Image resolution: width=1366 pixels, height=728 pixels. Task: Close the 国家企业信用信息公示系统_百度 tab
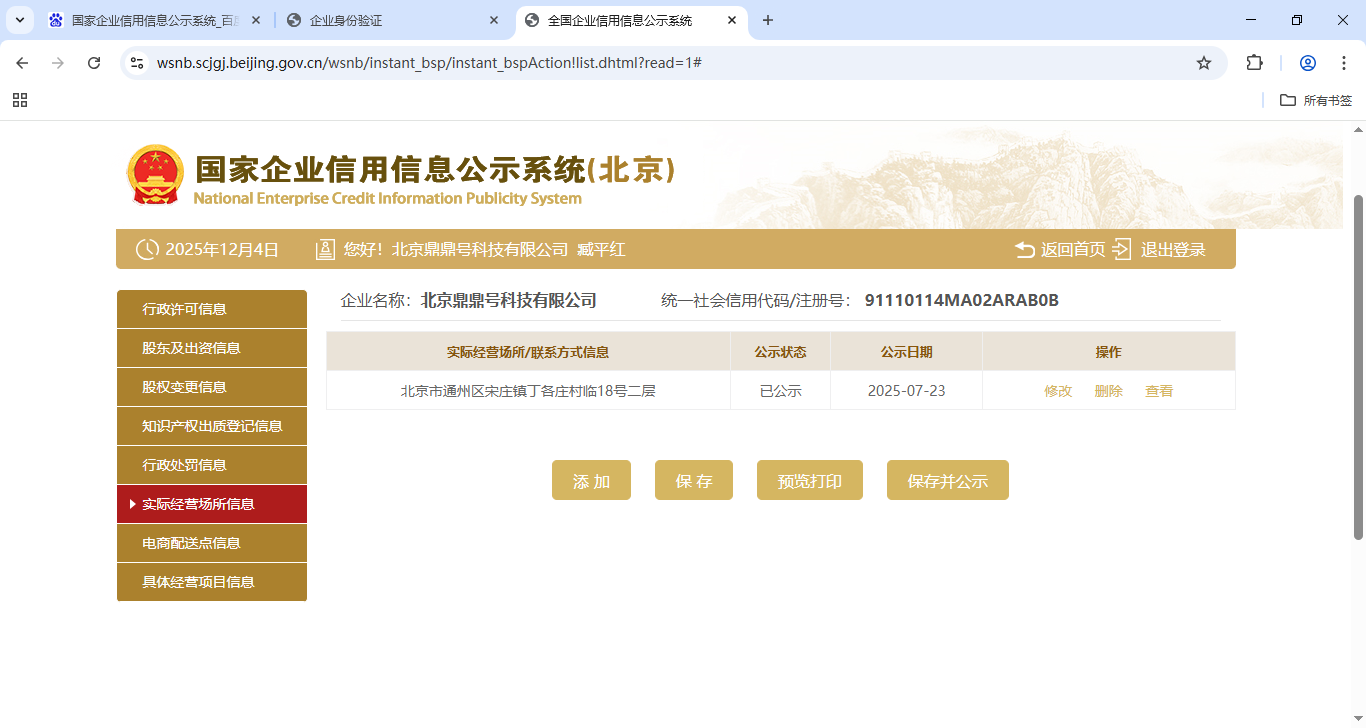point(256,20)
